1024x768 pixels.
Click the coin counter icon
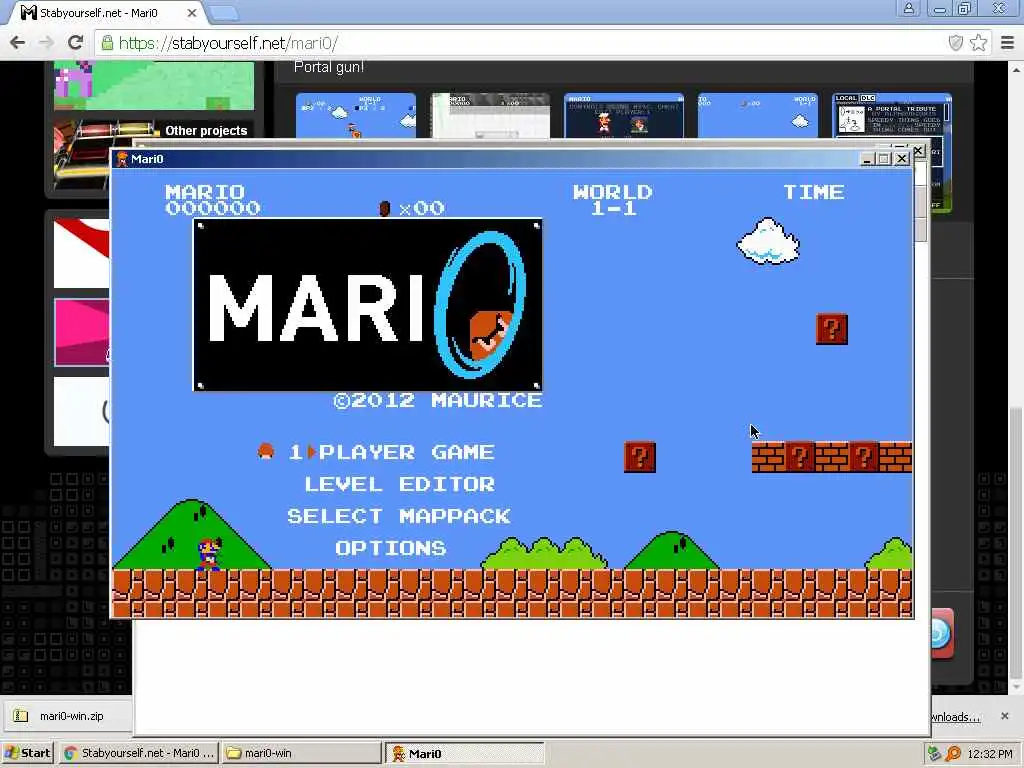coord(385,208)
